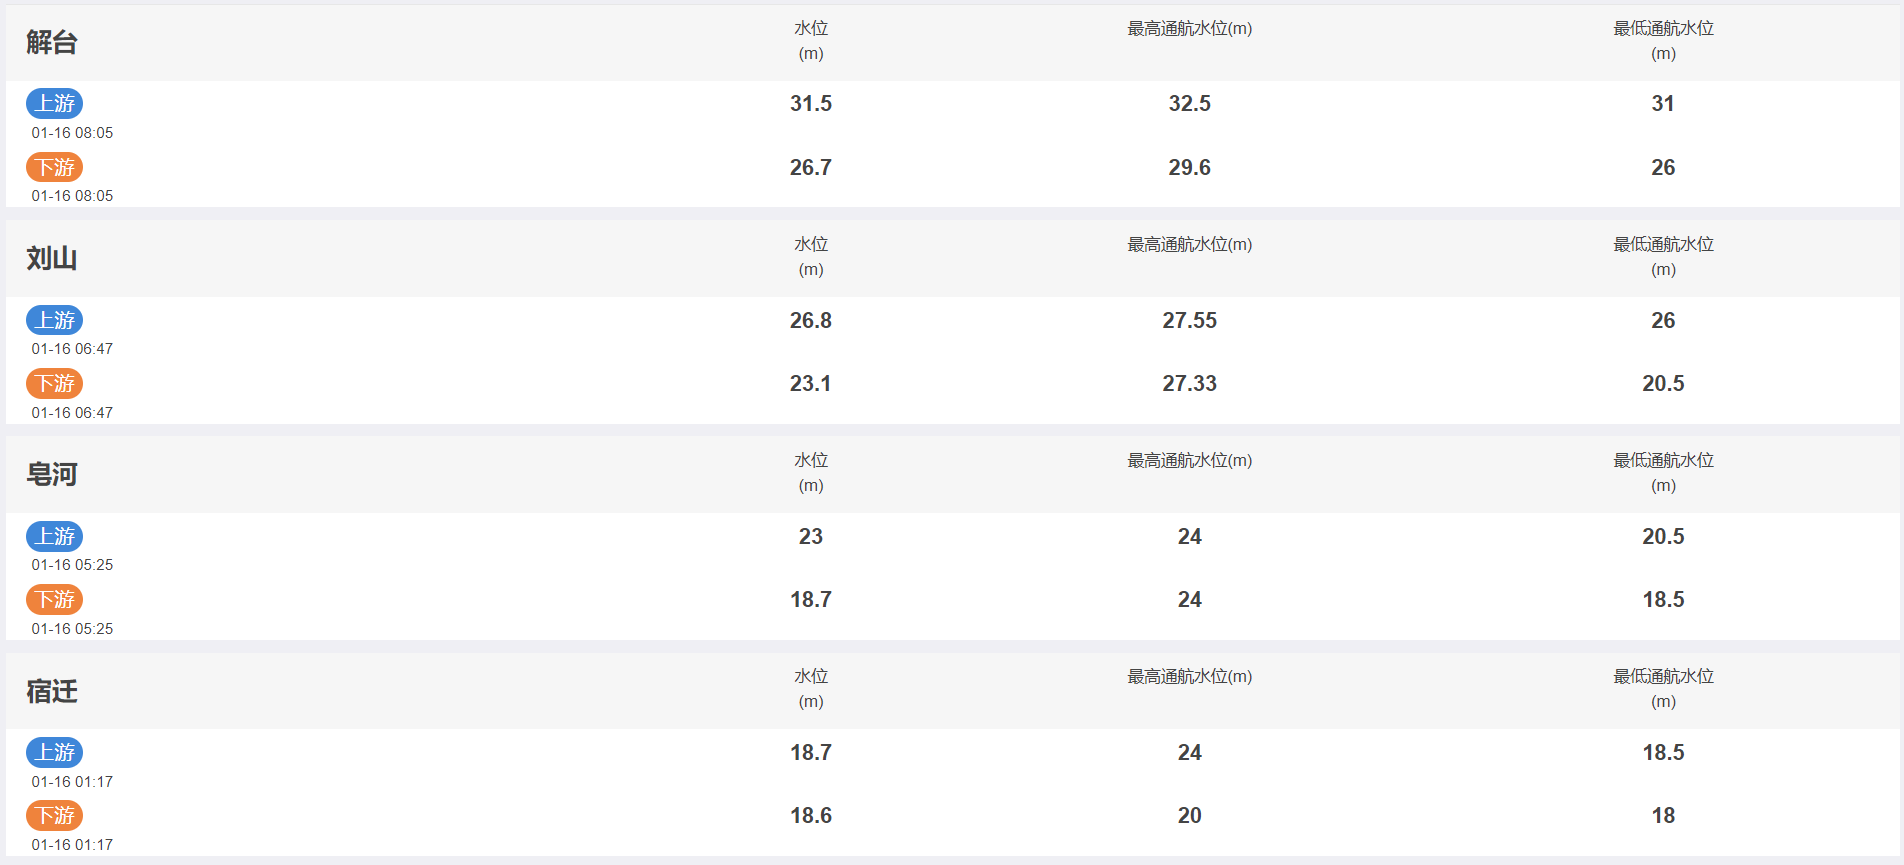Select the 下游 badge under 皂河
This screenshot has height=865, width=1904.
(55, 599)
